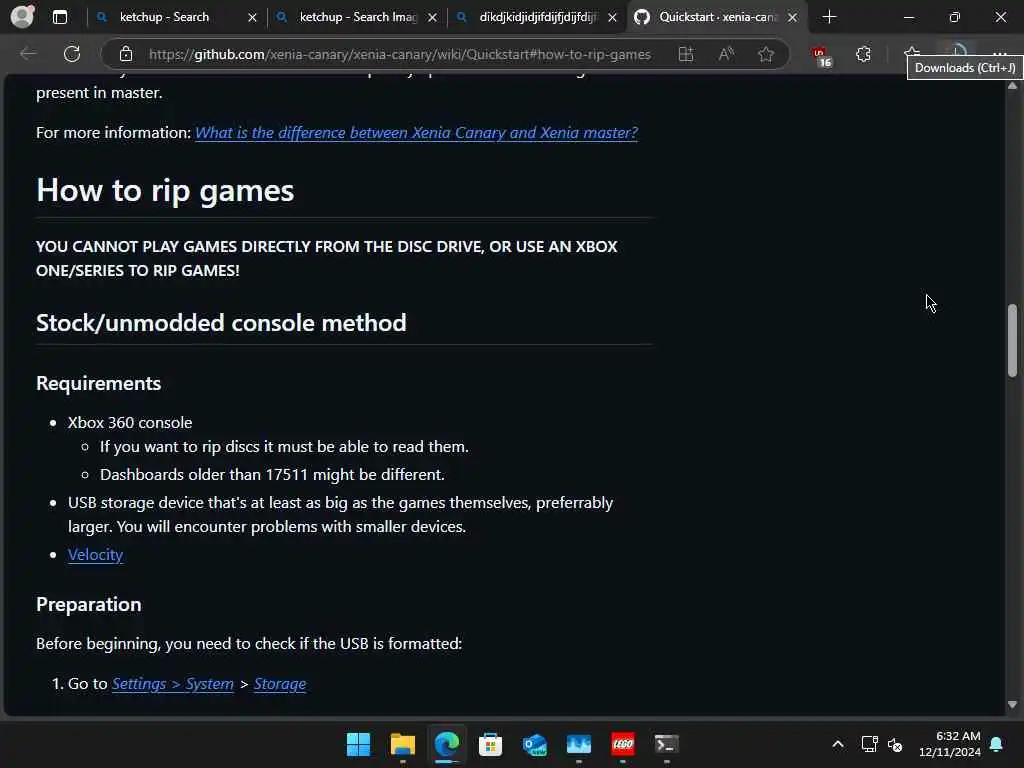Follow the Storage link
This screenshot has width=1024, height=768.
click(x=280, y=684)
